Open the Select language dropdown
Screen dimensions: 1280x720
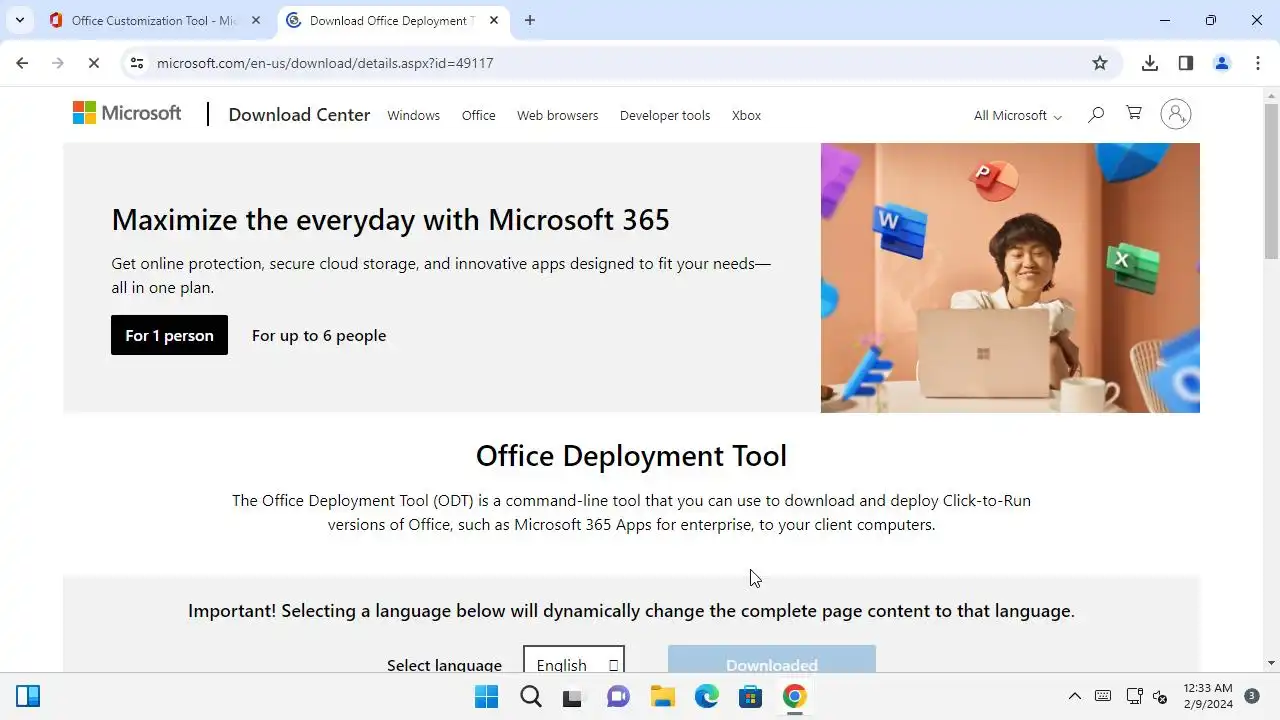coord(574,660)
